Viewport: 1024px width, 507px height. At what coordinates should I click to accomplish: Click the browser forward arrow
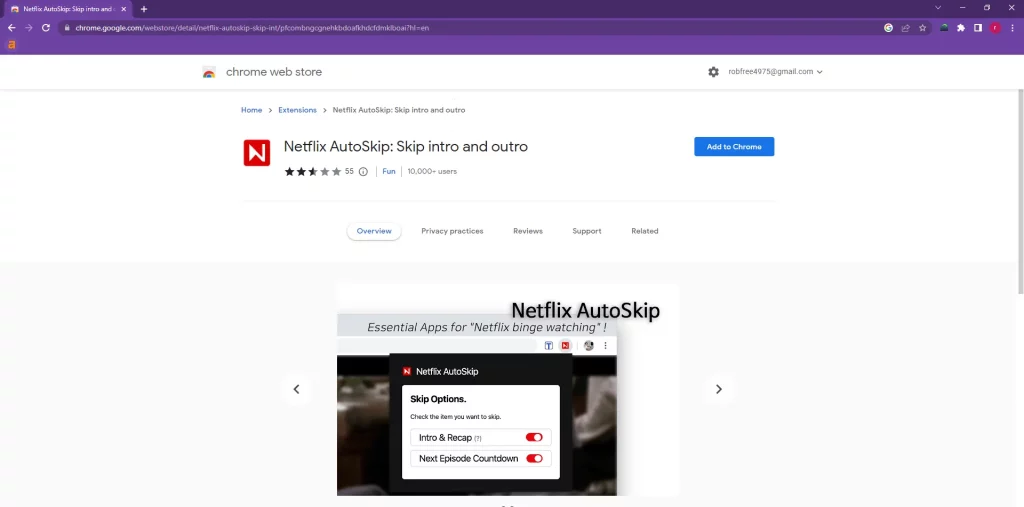28,28
